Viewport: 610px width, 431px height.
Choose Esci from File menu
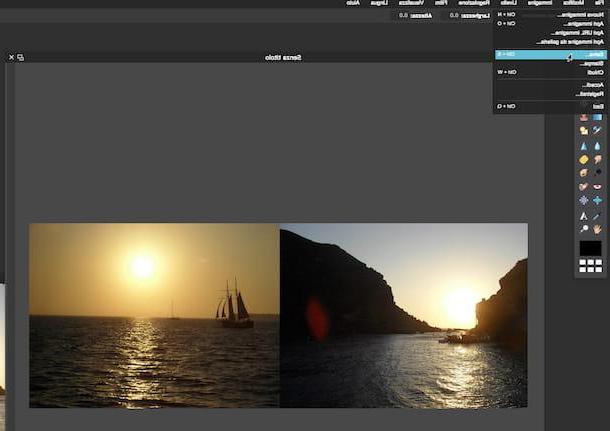[550, 106]
